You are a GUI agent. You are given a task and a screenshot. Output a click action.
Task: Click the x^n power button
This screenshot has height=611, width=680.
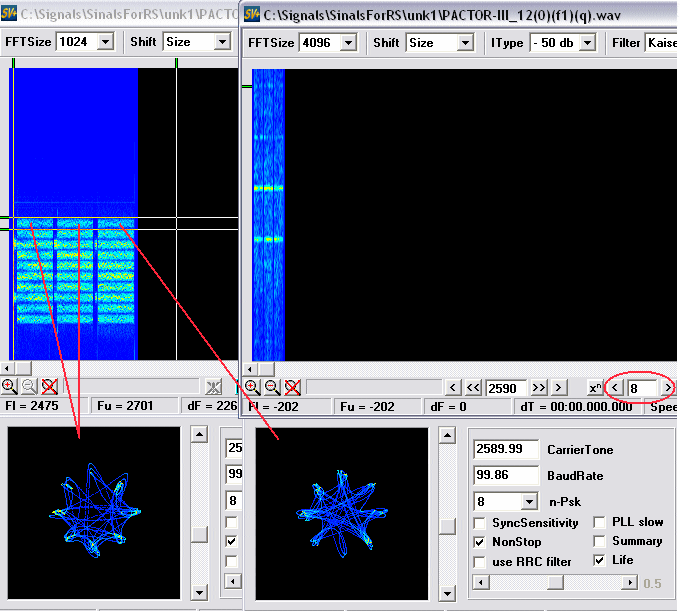pyautogui.click(x=595, y=387)
